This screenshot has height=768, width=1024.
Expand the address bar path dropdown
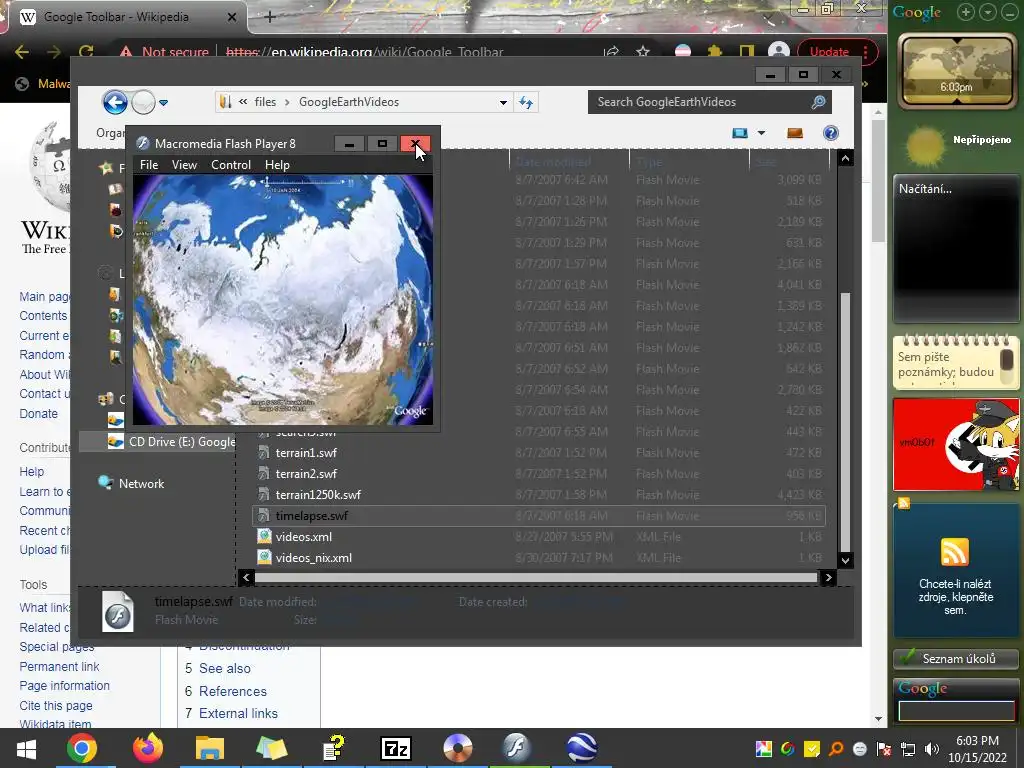(x=503, y=103)
